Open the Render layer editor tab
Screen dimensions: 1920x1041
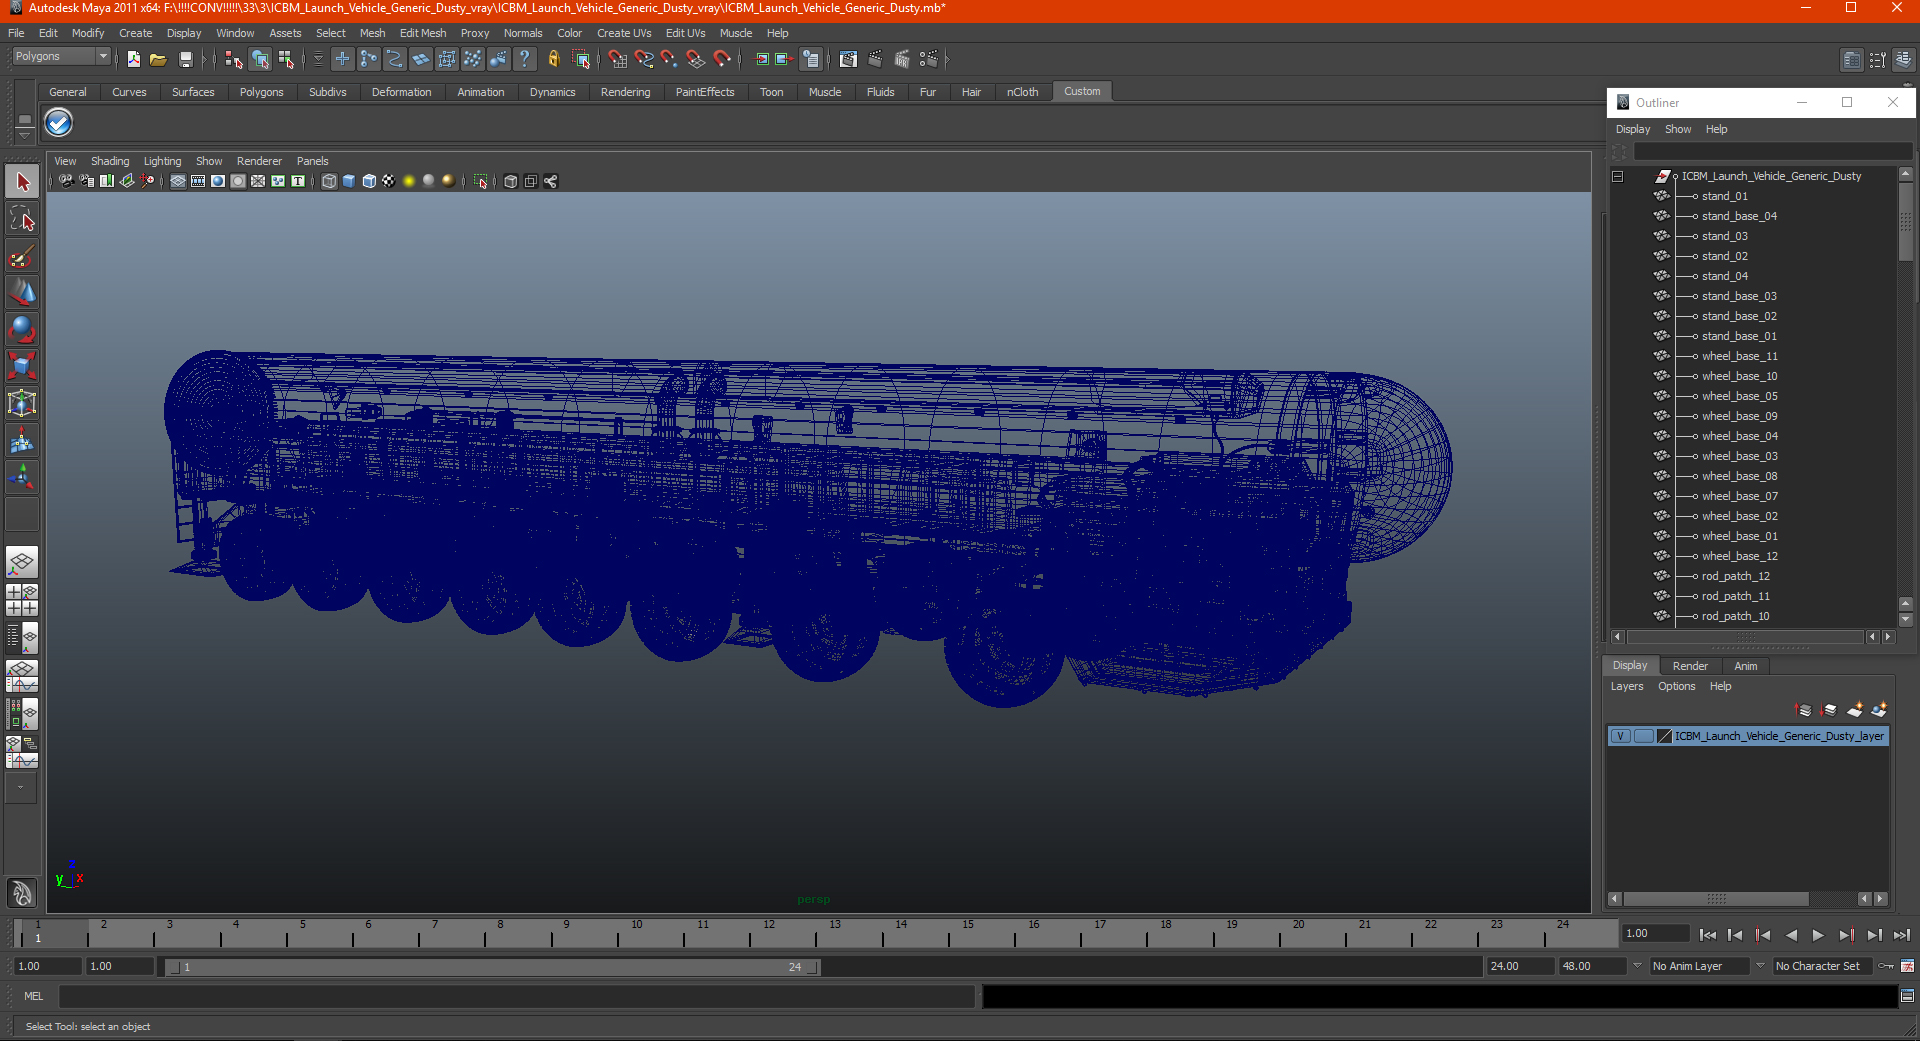(x=1690, y=666)
